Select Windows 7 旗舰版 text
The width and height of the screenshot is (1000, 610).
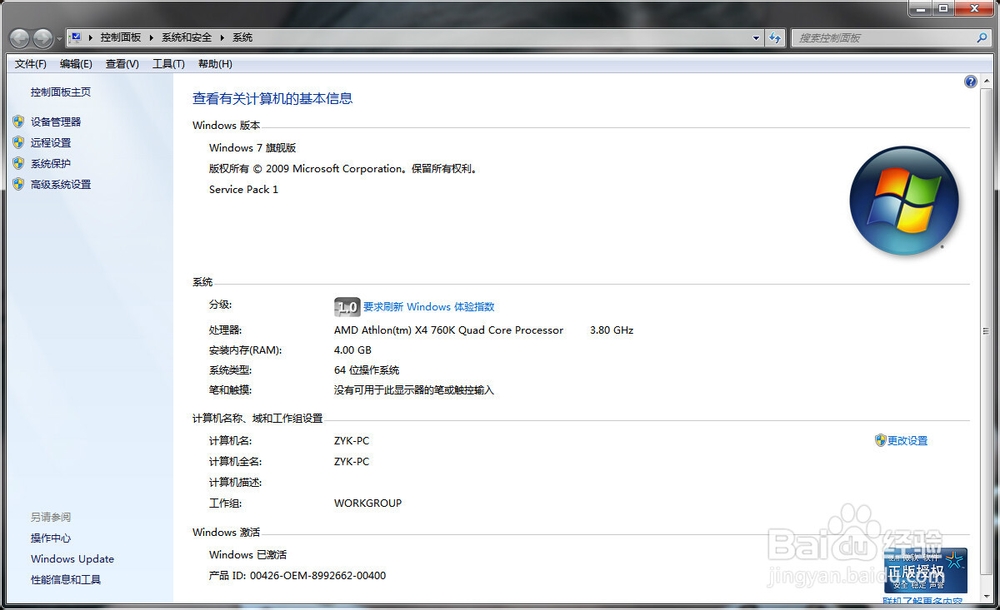click(253, 148)
